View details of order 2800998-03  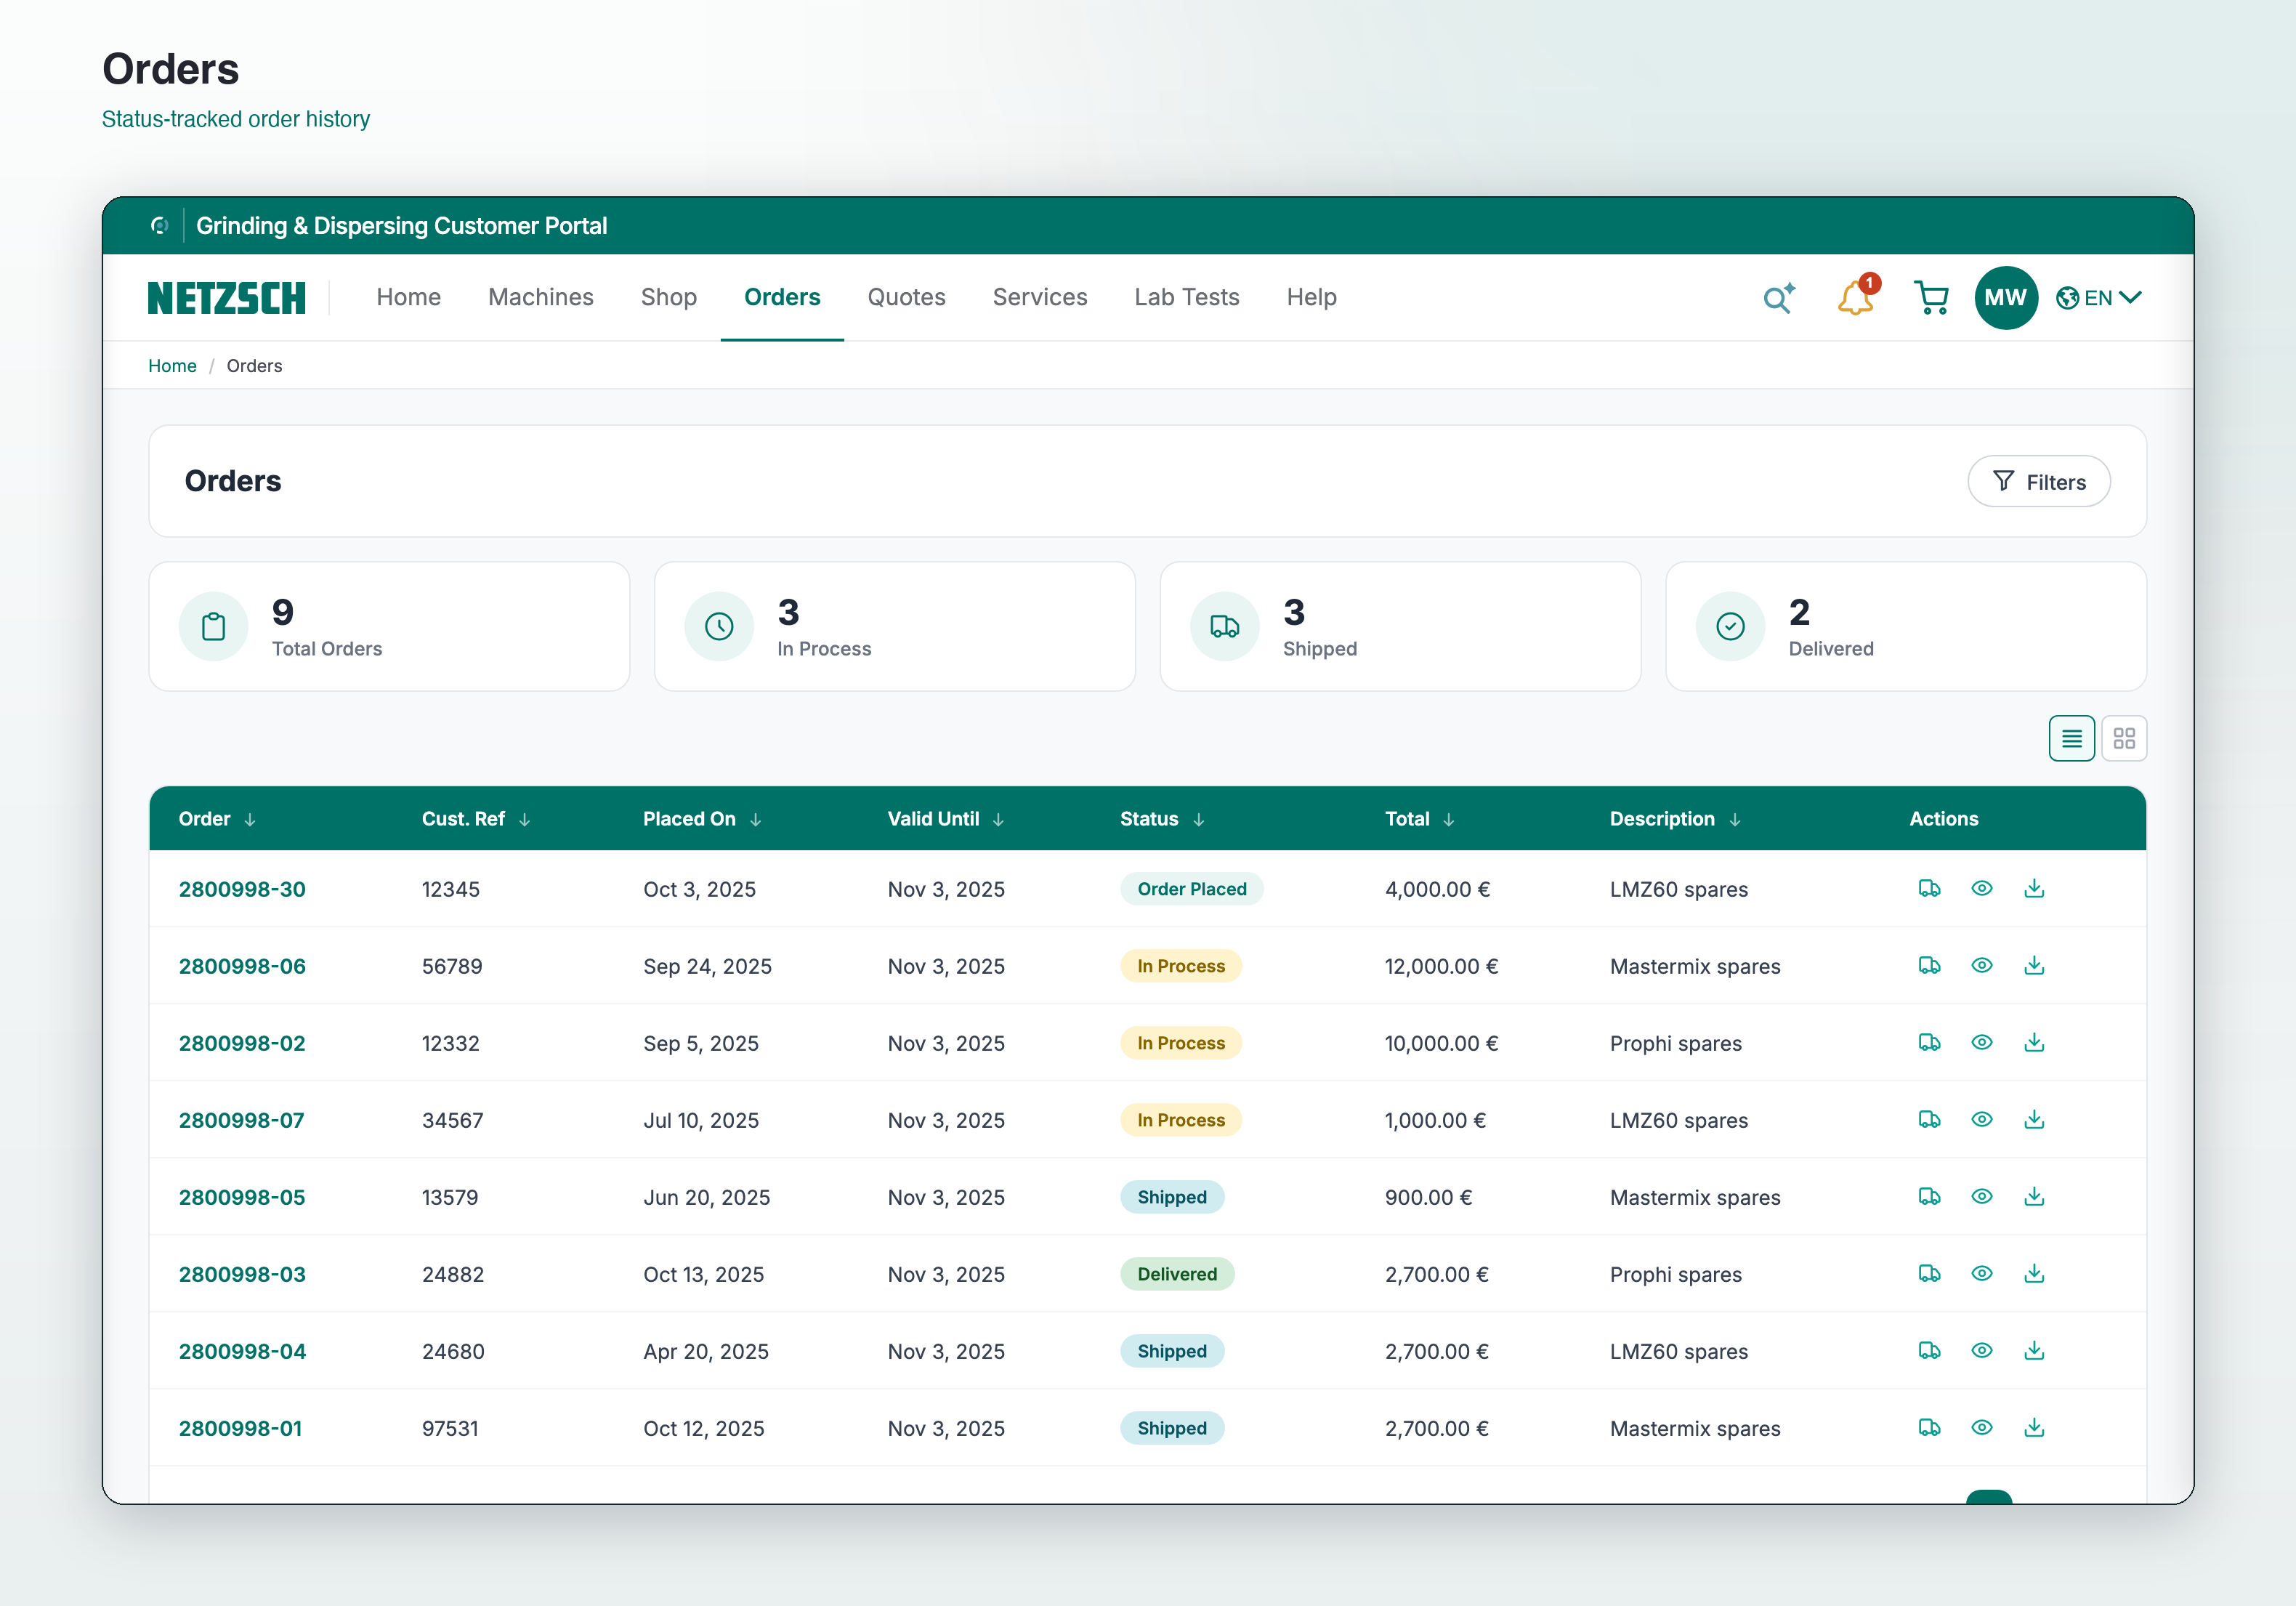1982,1273
